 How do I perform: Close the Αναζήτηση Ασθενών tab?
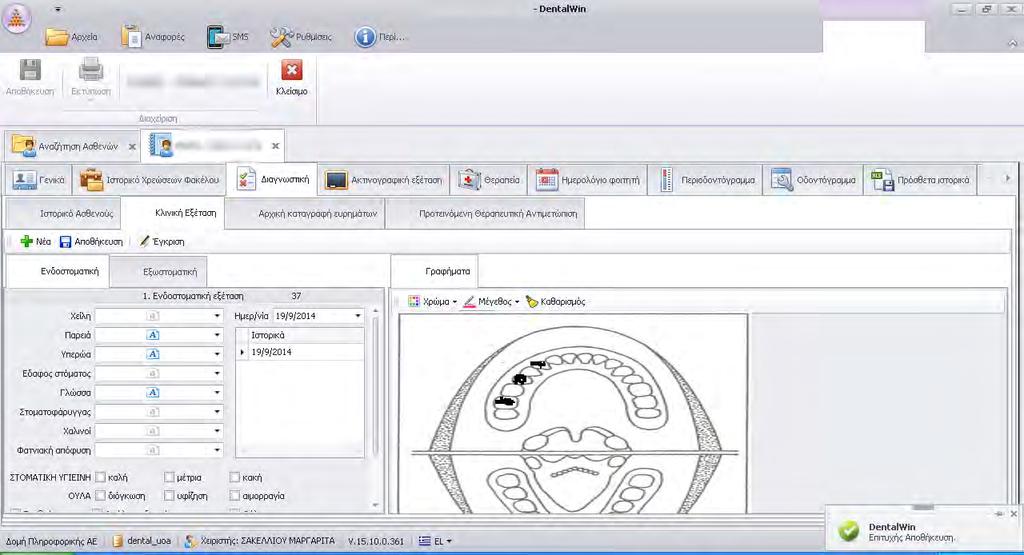click(132, 146)
